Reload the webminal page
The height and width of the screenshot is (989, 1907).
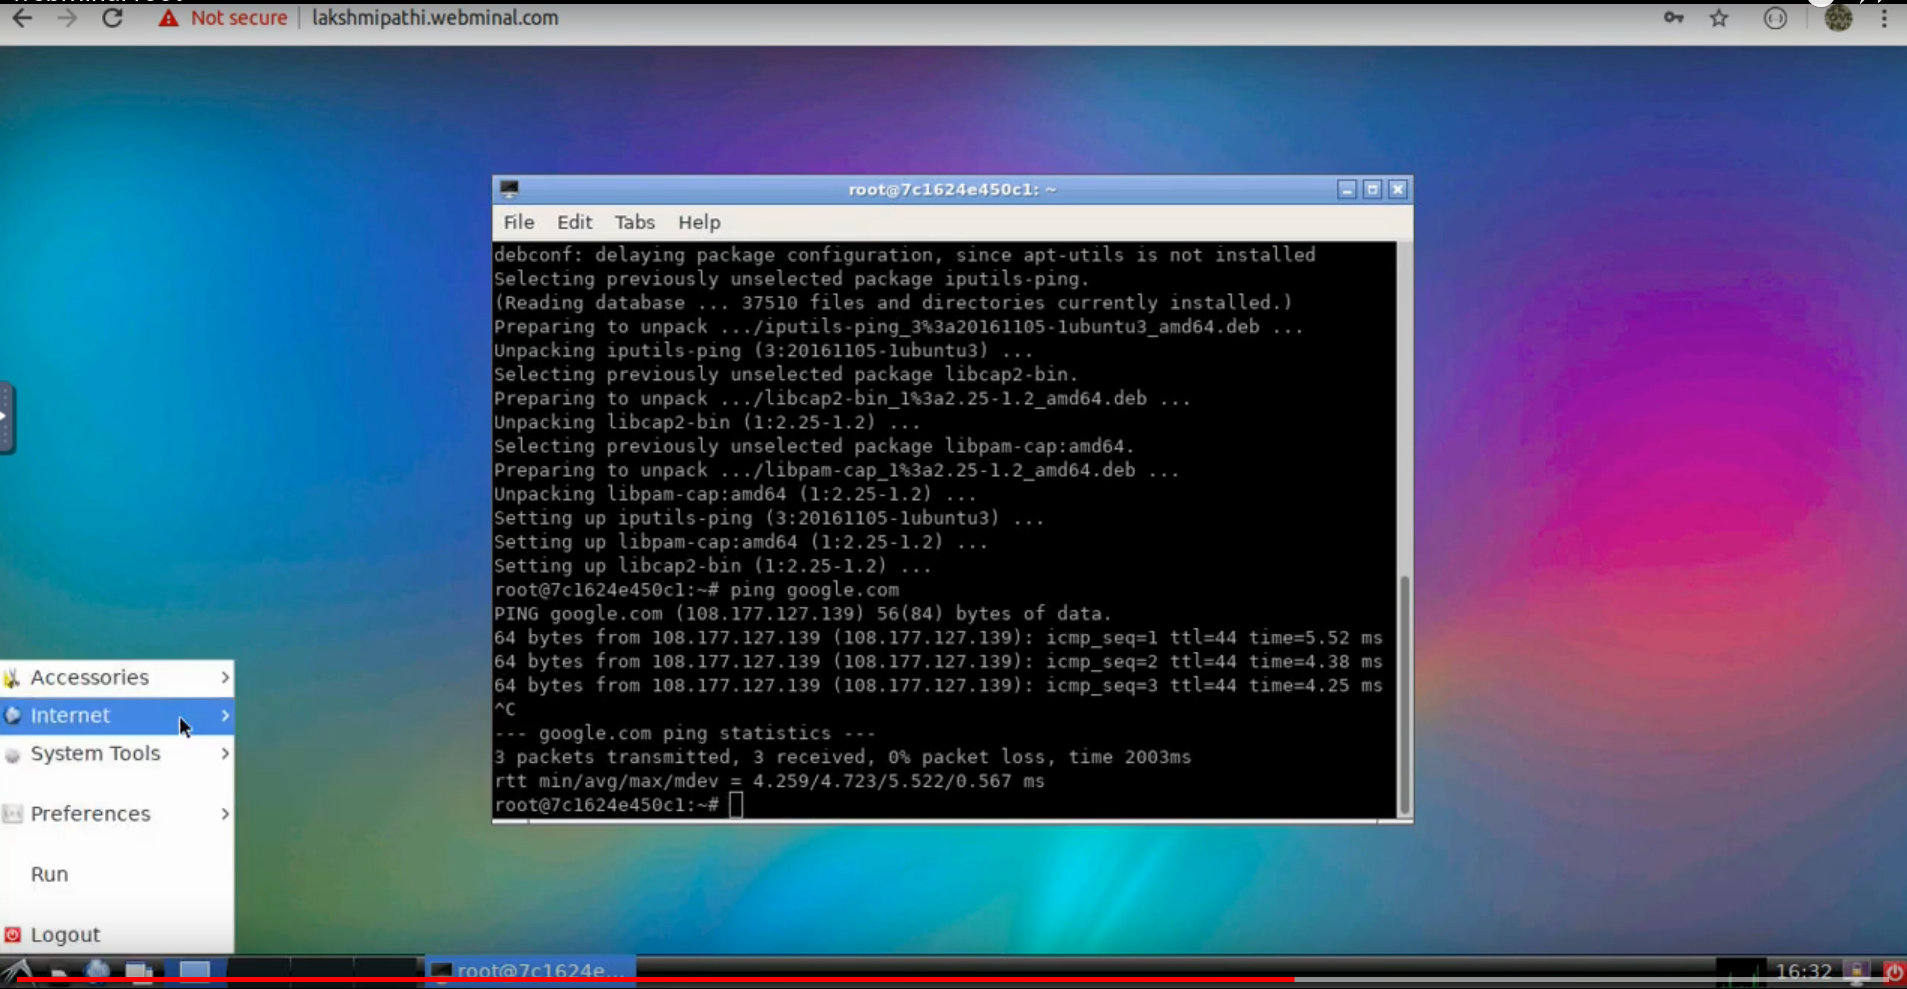coord(112,18)
